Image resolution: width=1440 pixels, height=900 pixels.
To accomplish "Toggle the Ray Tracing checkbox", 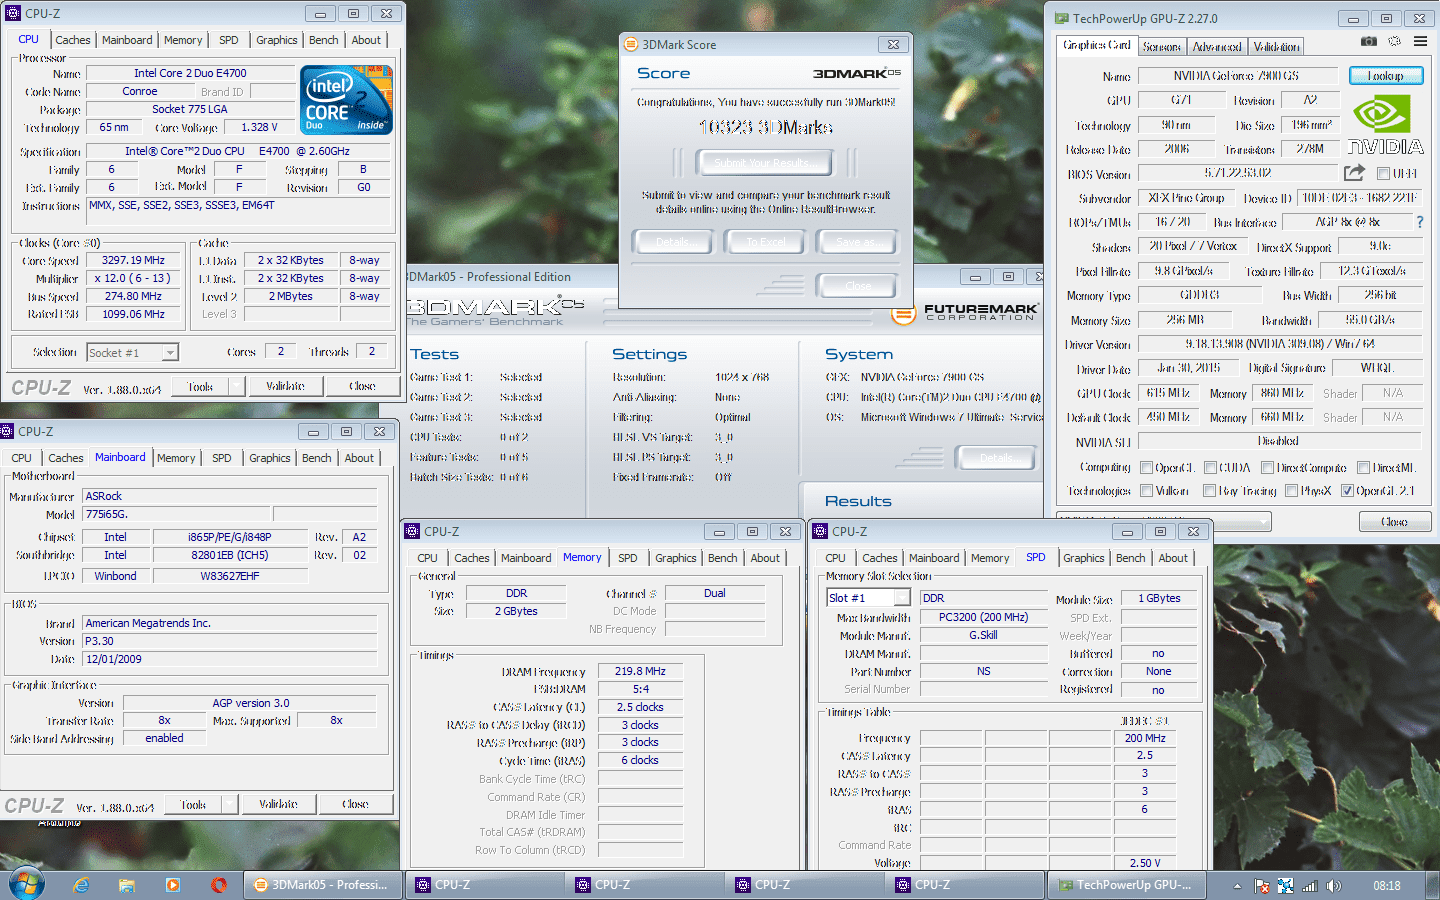I will [1210, 491].
